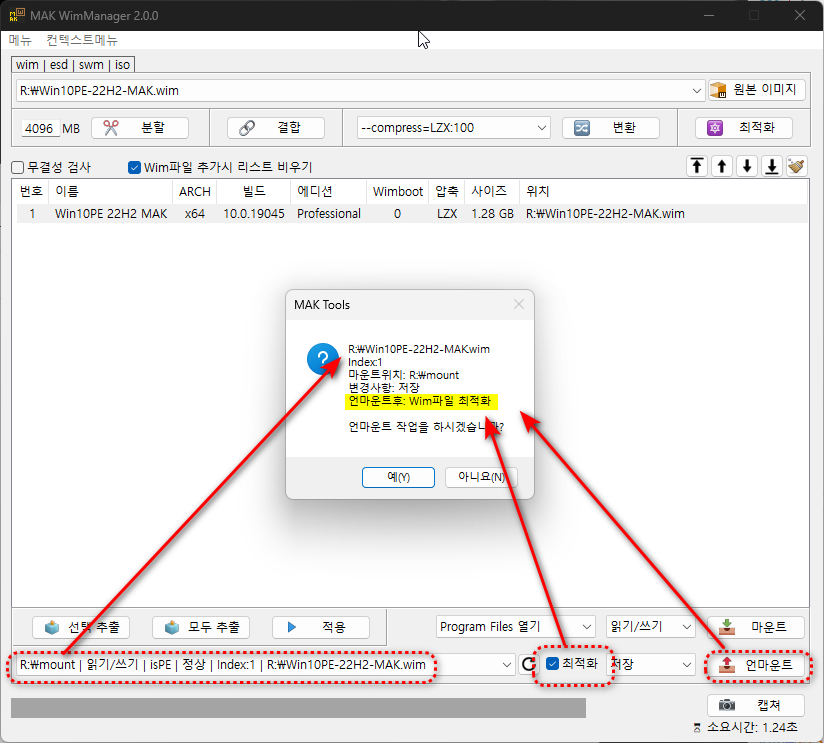Move item to bottom arrow icon

[772, 167]
